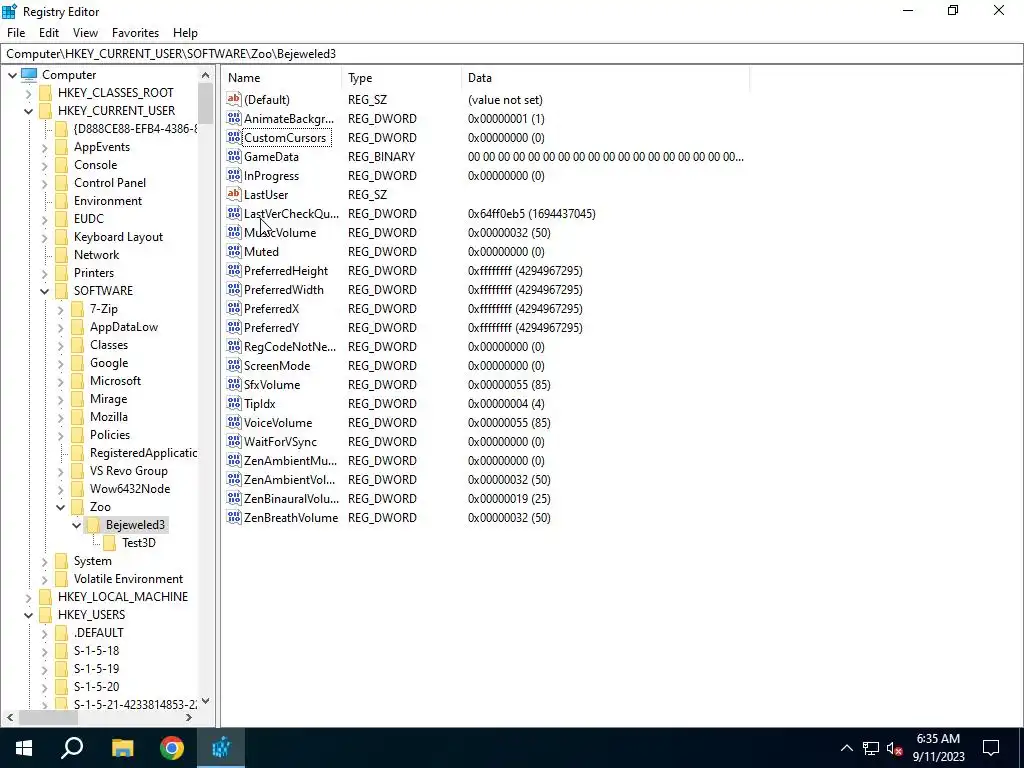Click data 0x64ff0eb5 (1694437045)

532,214
